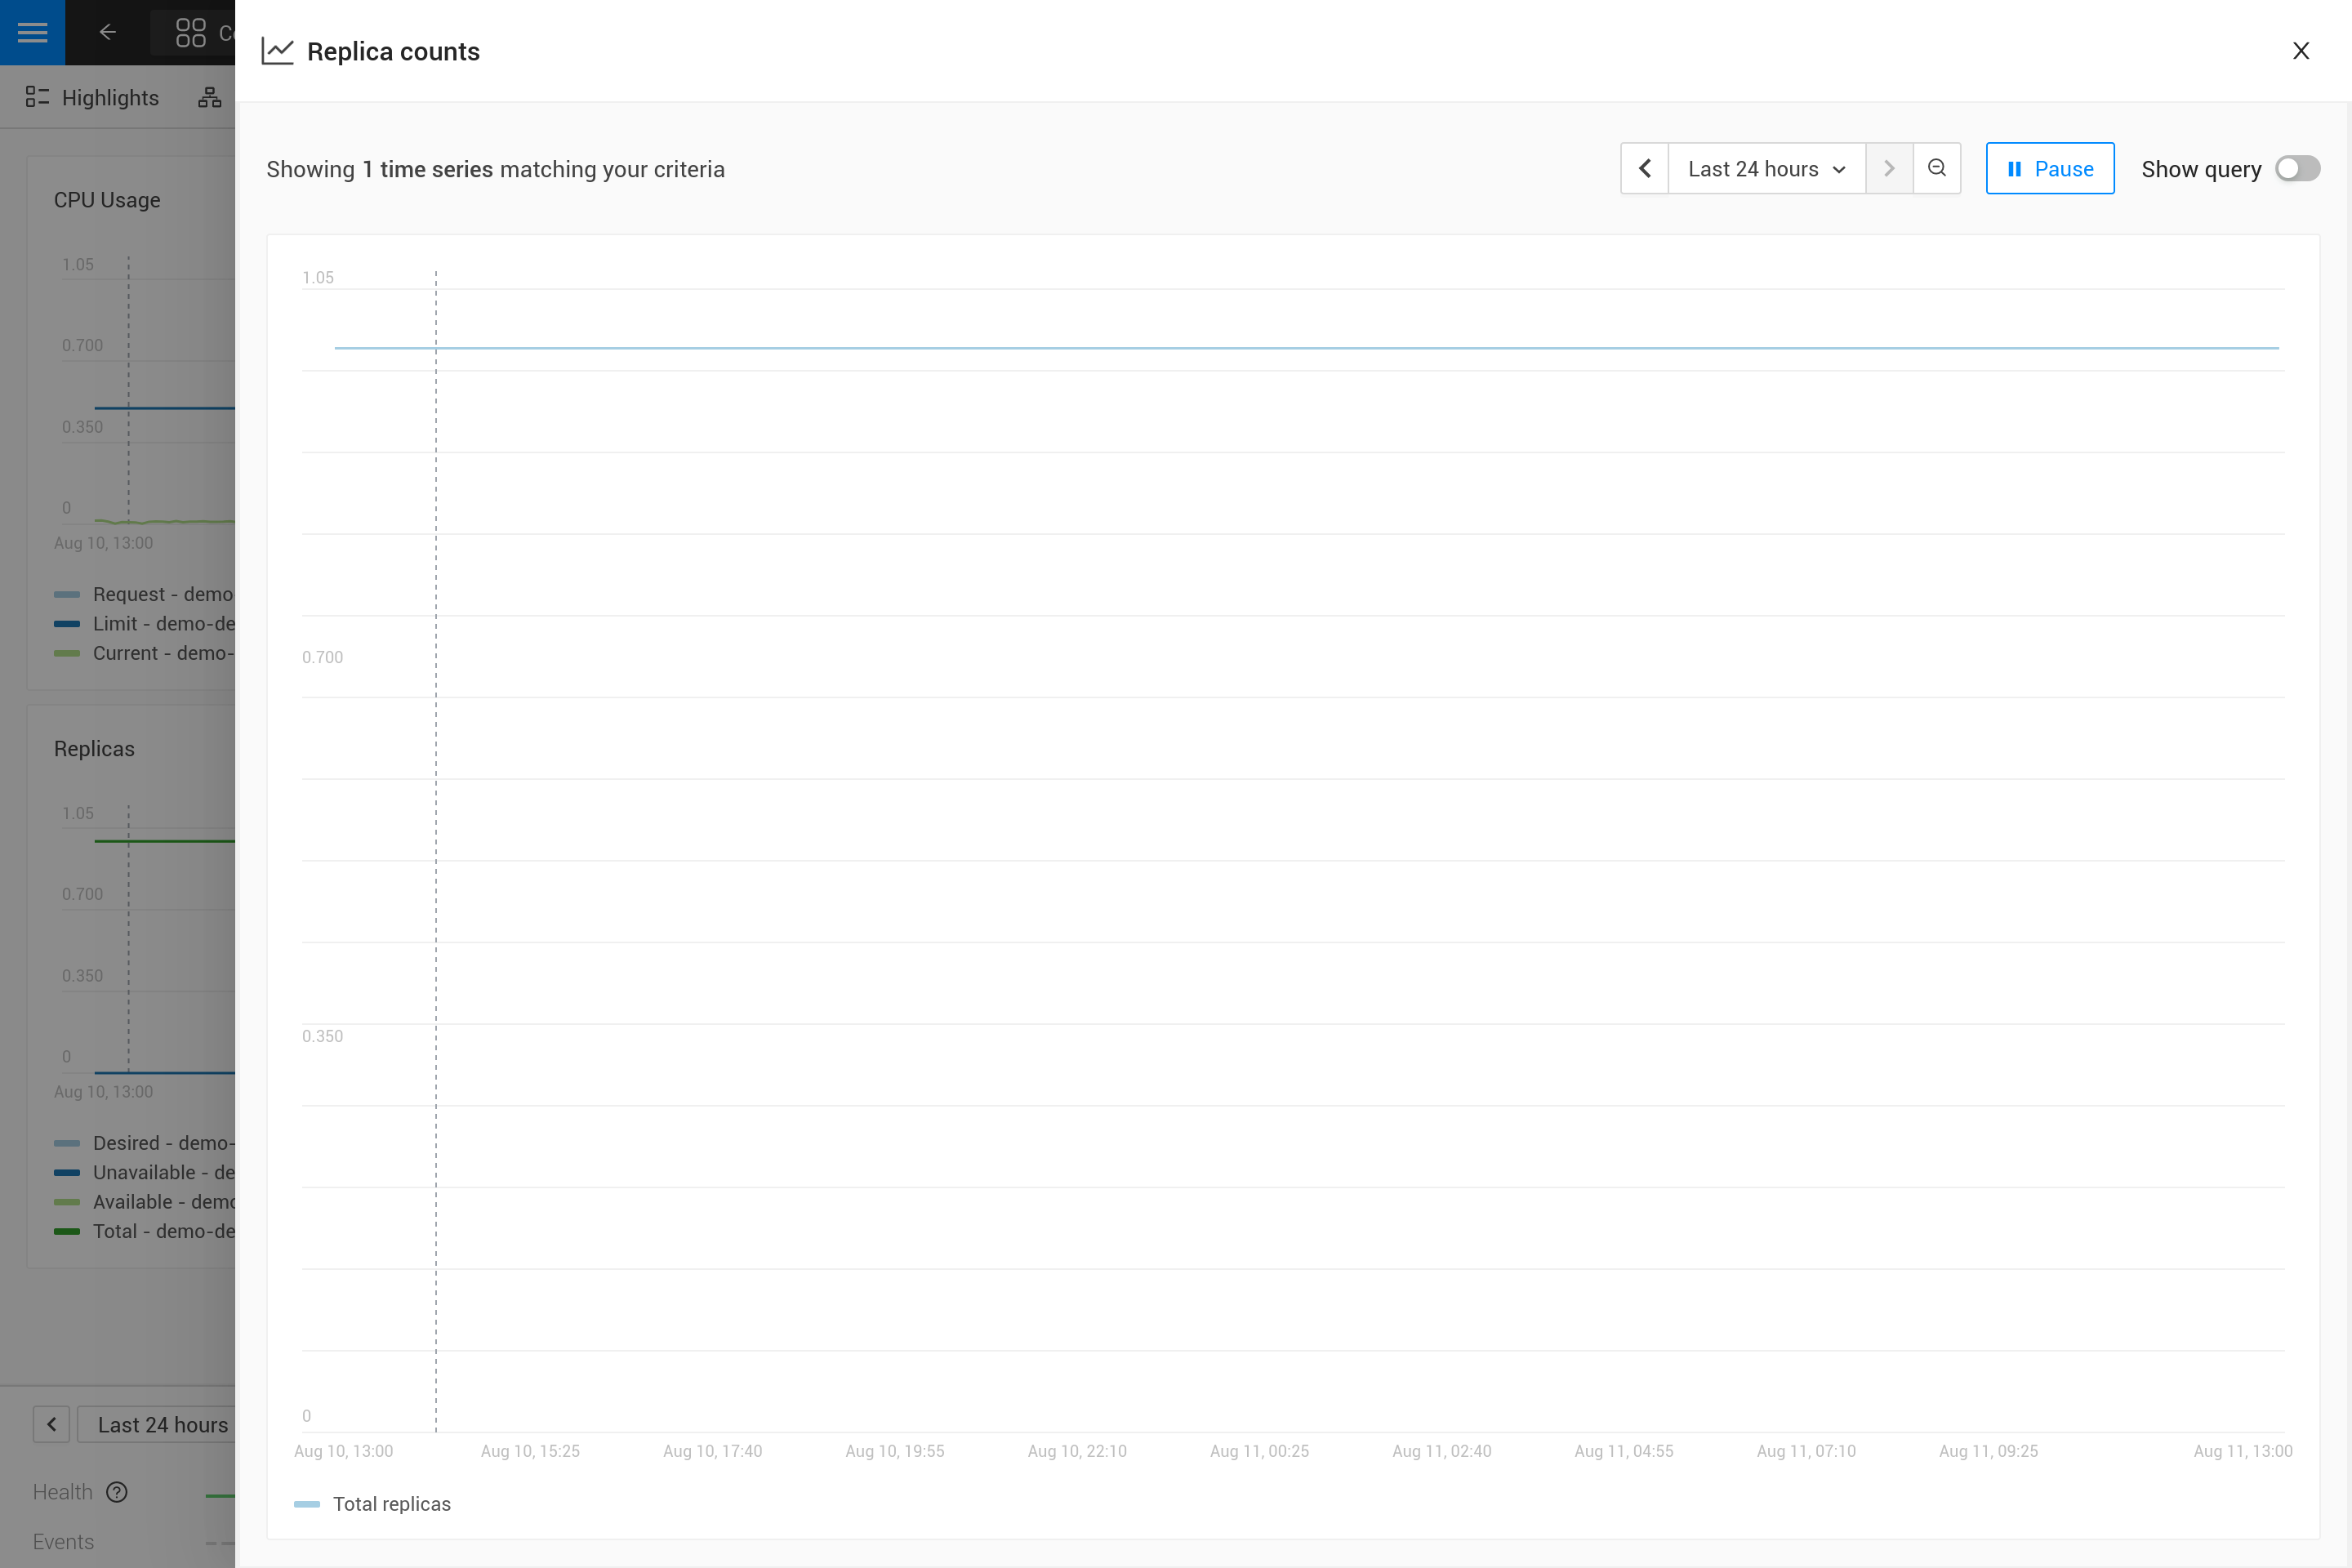The height and width of the screenshot is (1568, 2352).
Task: Select the topology view icon next to Highlights
Action: click(x=209, y=97)
